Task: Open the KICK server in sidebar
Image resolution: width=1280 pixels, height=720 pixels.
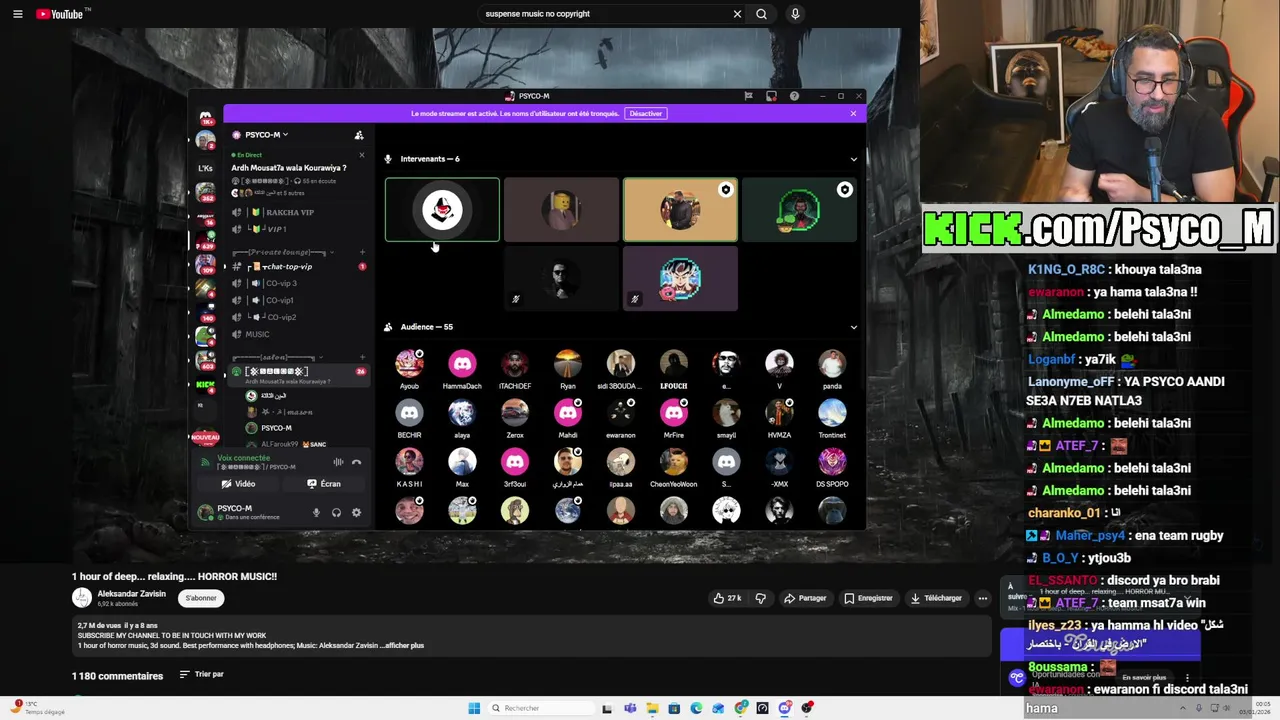Action: [205, 384]
